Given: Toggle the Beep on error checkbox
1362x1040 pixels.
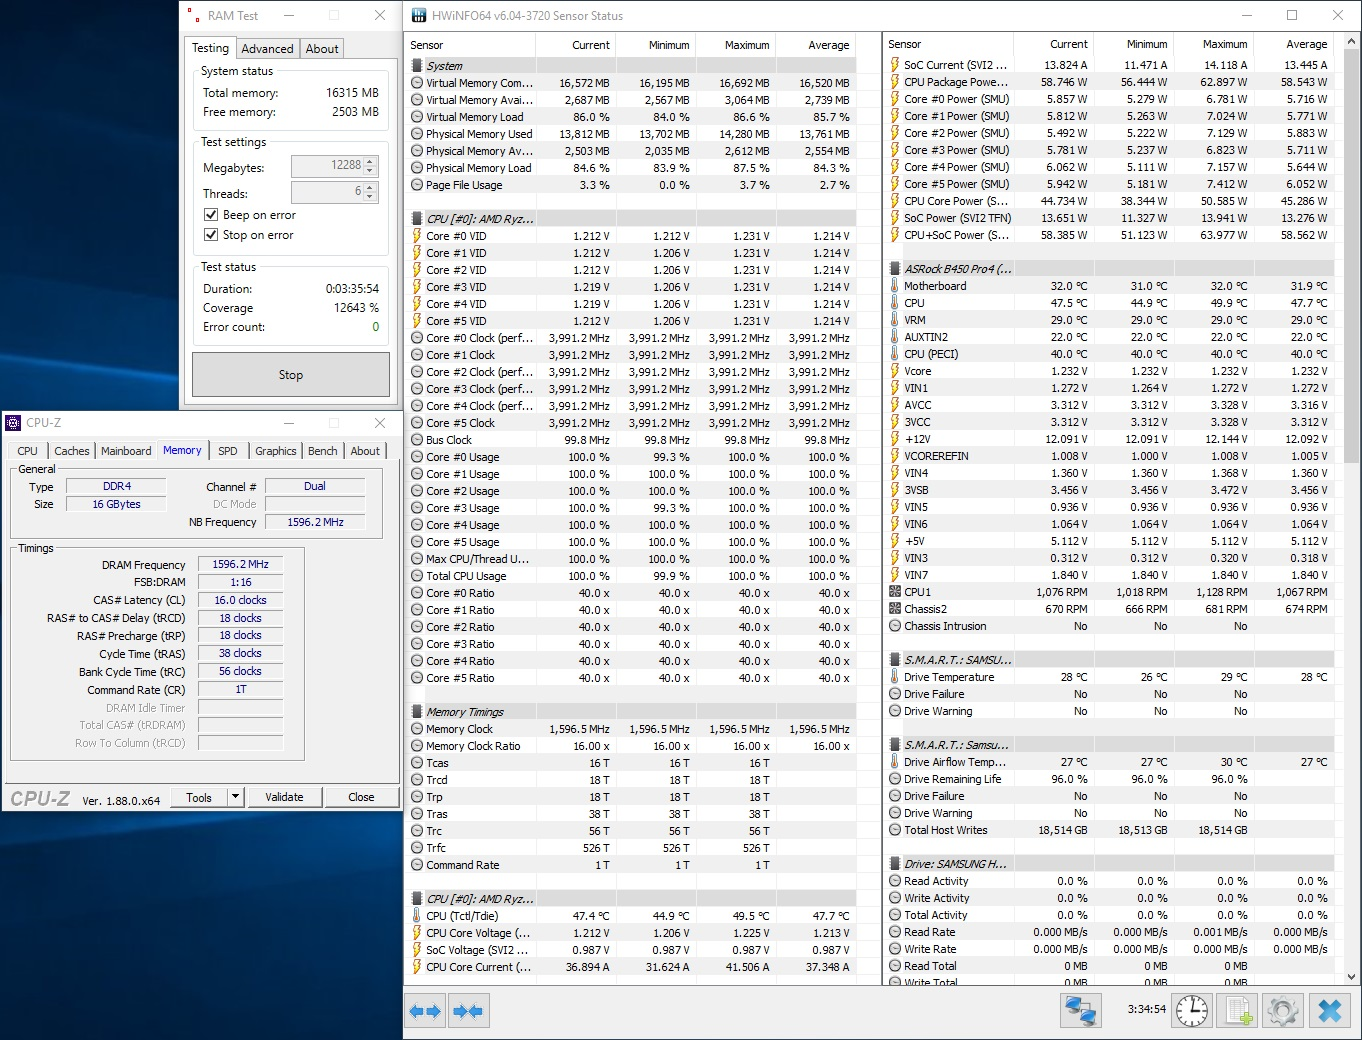Looking at the screenshot, I should click(x=211, y=215).
